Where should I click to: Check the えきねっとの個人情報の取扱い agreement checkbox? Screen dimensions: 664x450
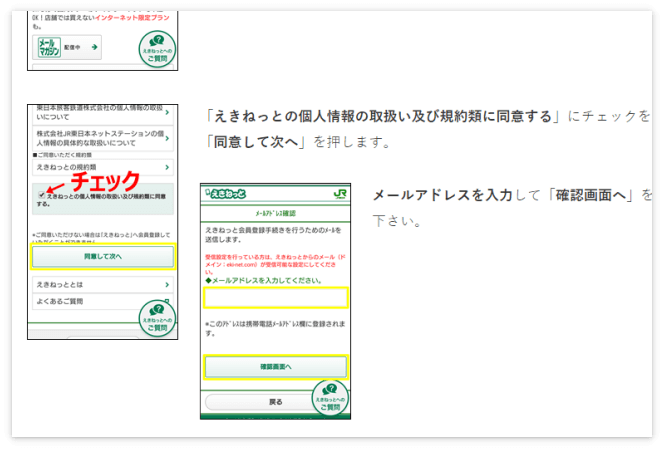[42, 195]
